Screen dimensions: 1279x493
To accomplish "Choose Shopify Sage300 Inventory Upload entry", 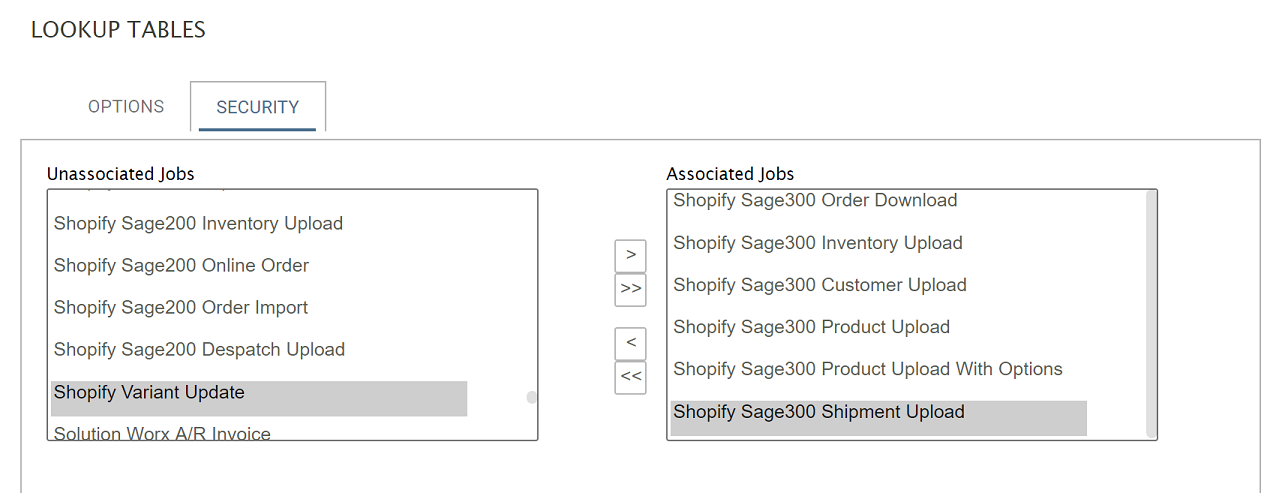I will [x=817, y=243].
